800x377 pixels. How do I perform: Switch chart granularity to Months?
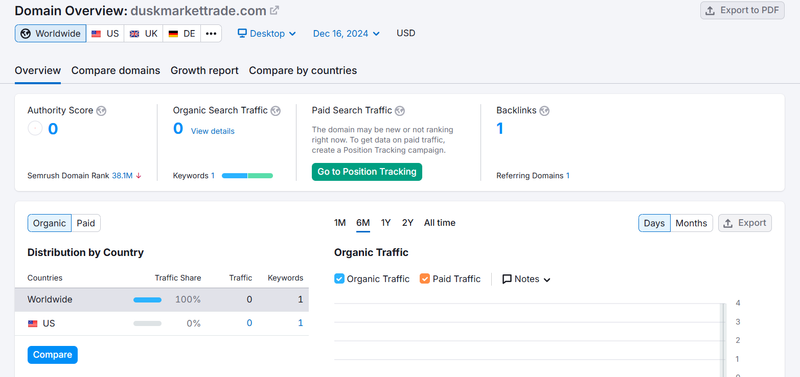(691, 223)
